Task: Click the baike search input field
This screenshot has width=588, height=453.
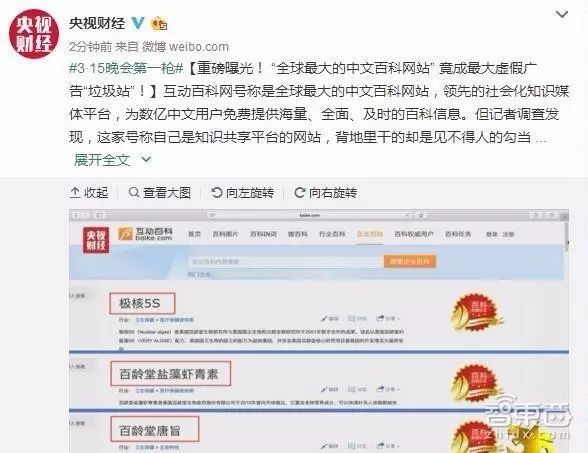Action: coord(286,261)
